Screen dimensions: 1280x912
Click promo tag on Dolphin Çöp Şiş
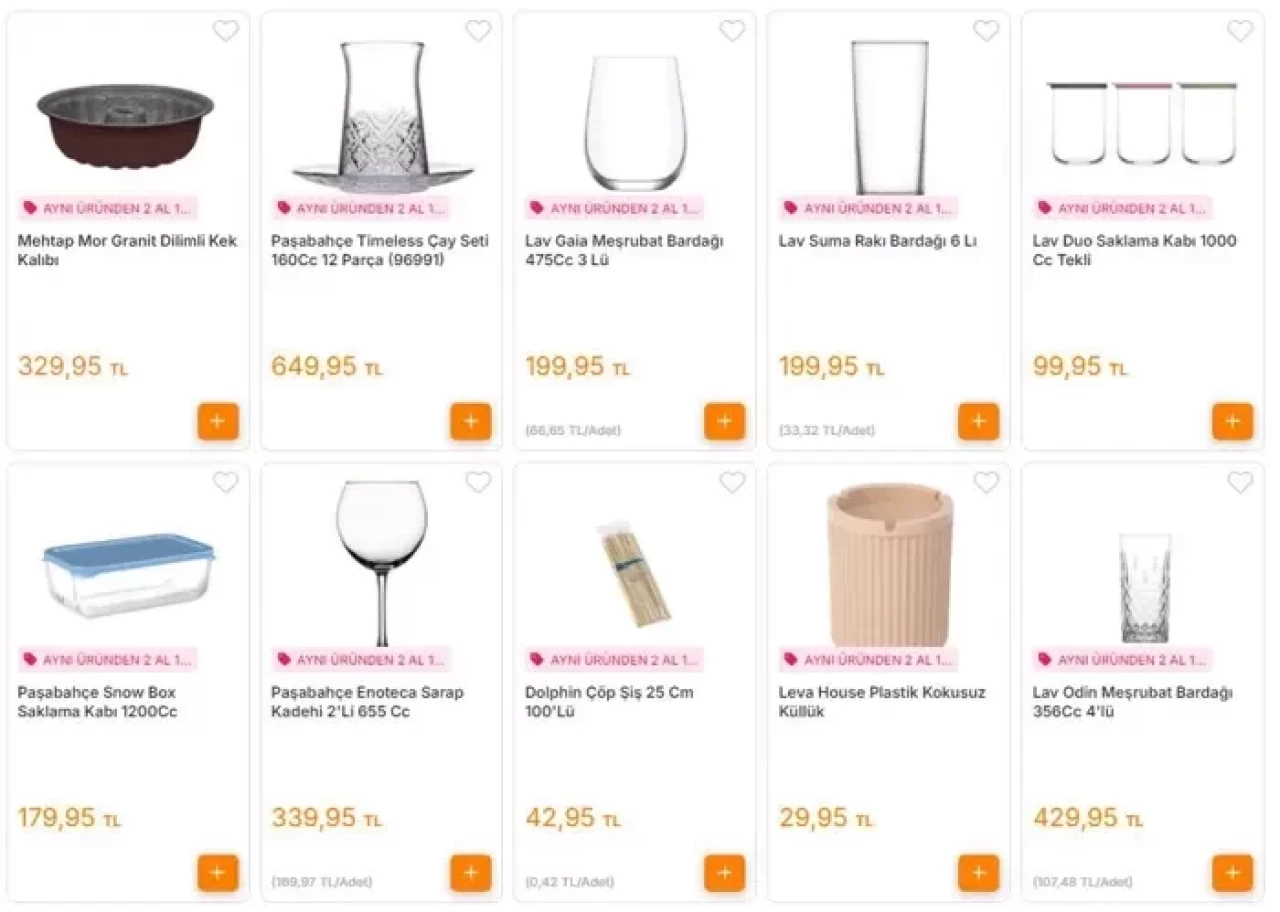[615, 660]
